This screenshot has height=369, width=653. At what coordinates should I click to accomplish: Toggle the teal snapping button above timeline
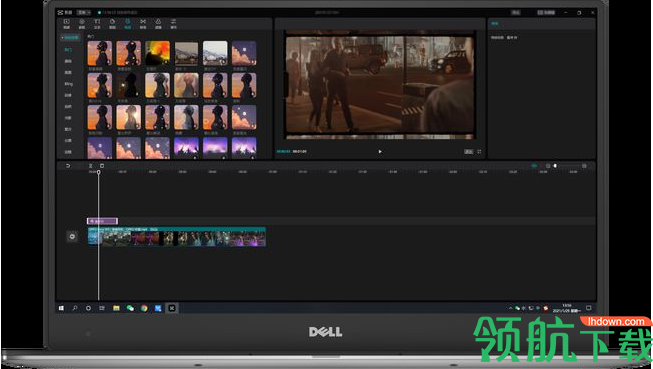tap(534, 166)
